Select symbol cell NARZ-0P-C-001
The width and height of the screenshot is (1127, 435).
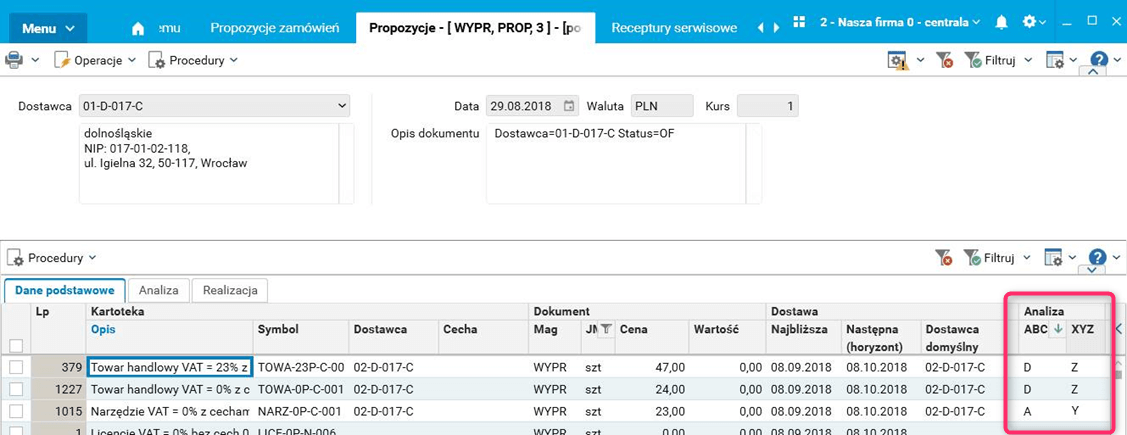click(300, 411)
